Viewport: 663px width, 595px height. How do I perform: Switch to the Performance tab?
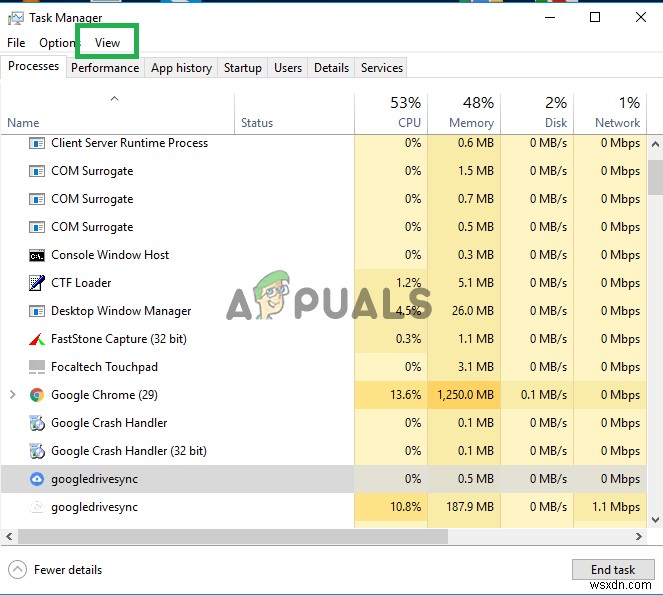coord(105,68)
